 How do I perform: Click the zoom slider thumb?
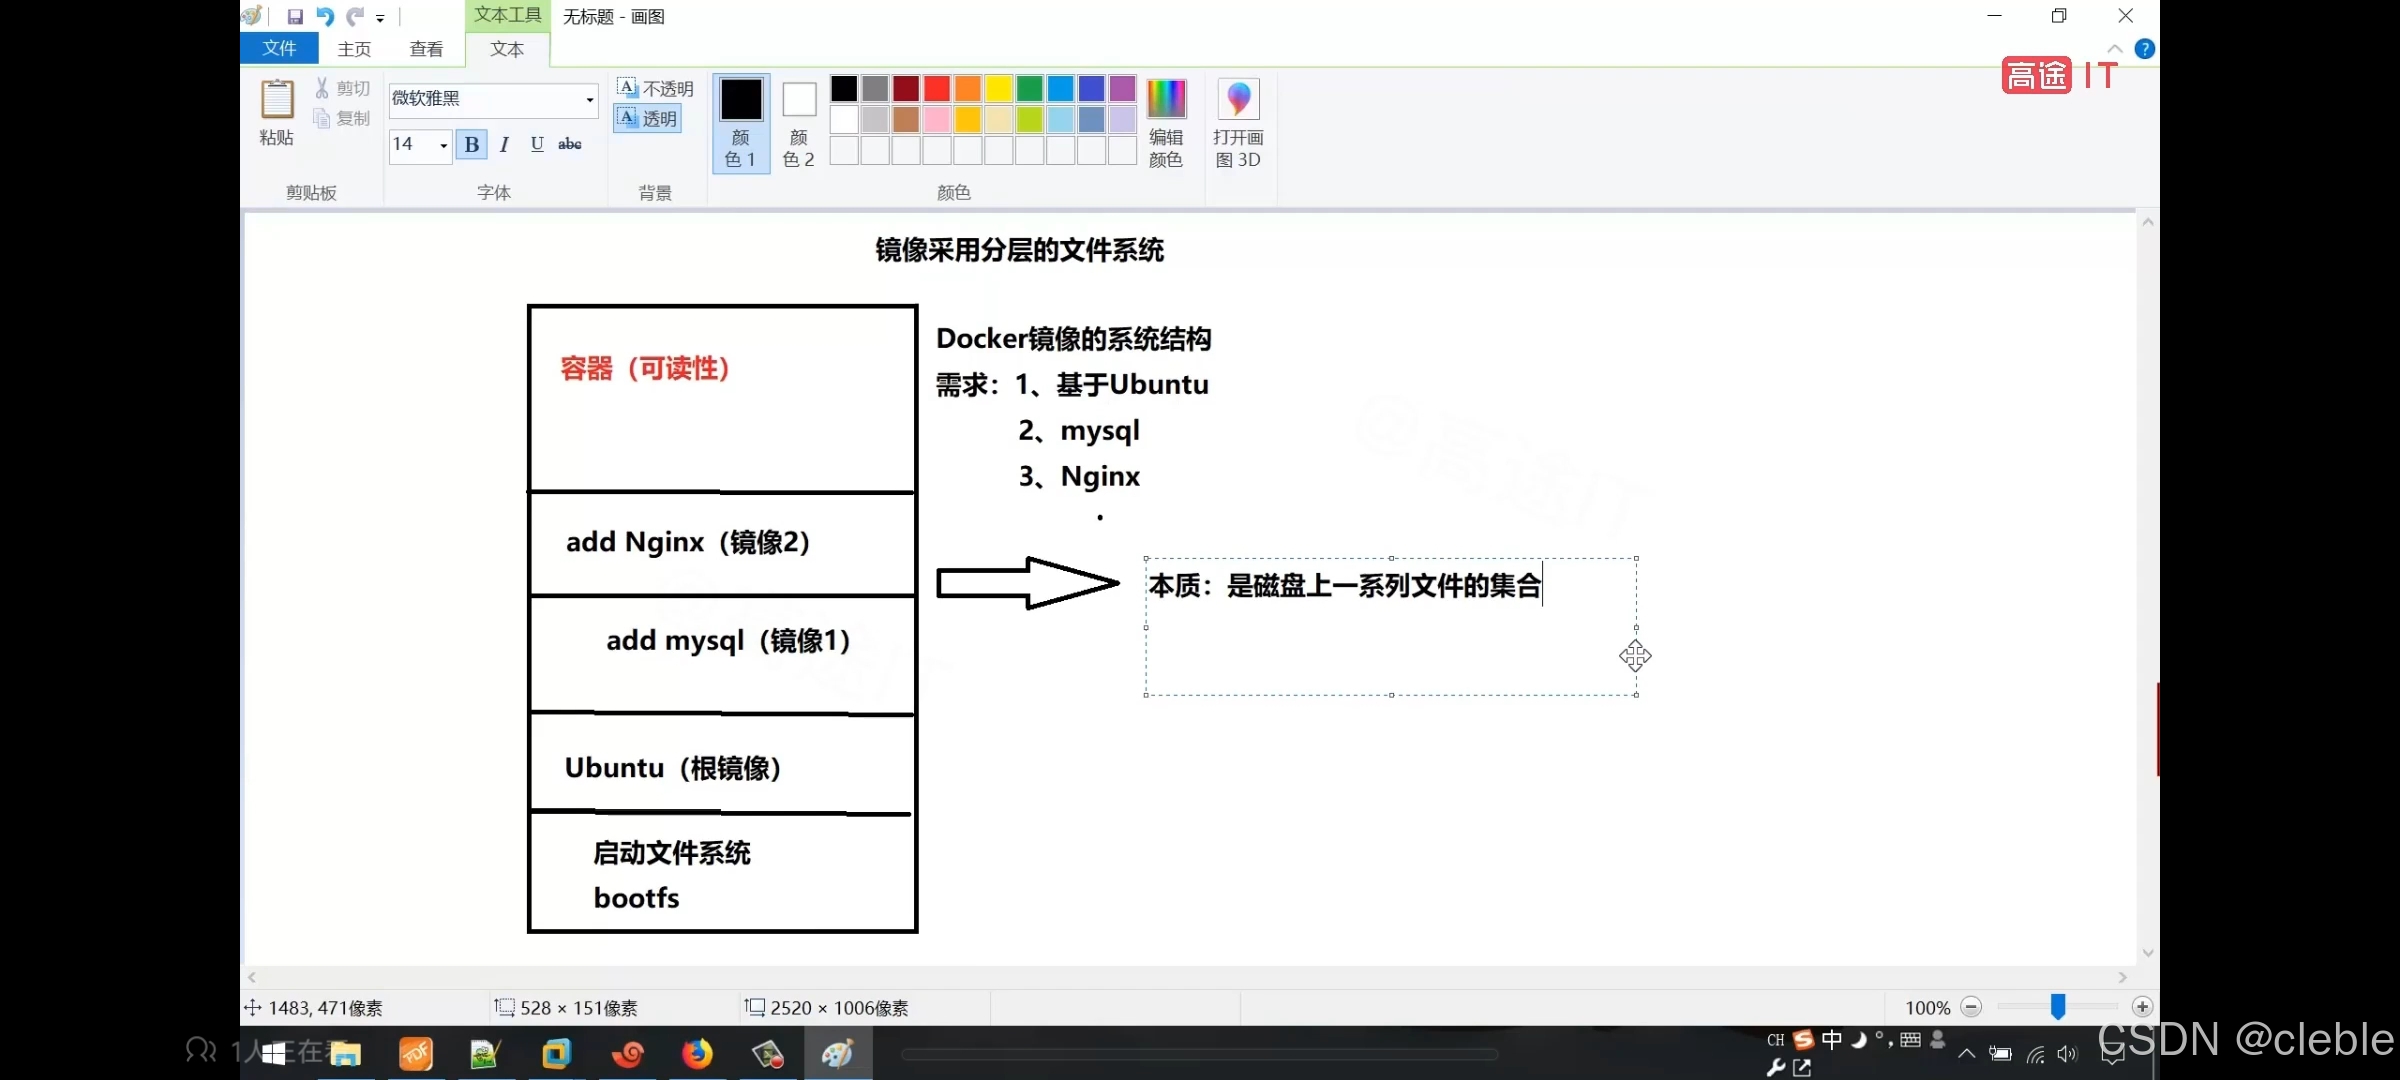pos(2058,1007)
